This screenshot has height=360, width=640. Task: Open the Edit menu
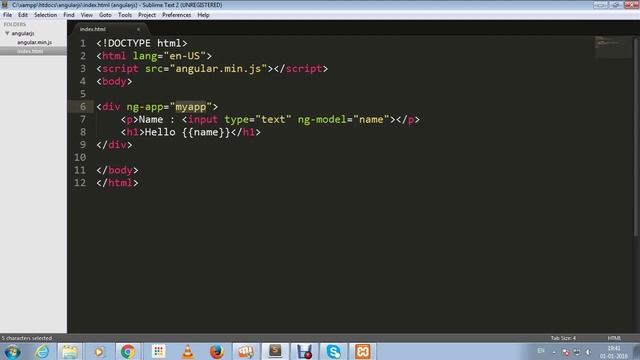click(23, 15)
